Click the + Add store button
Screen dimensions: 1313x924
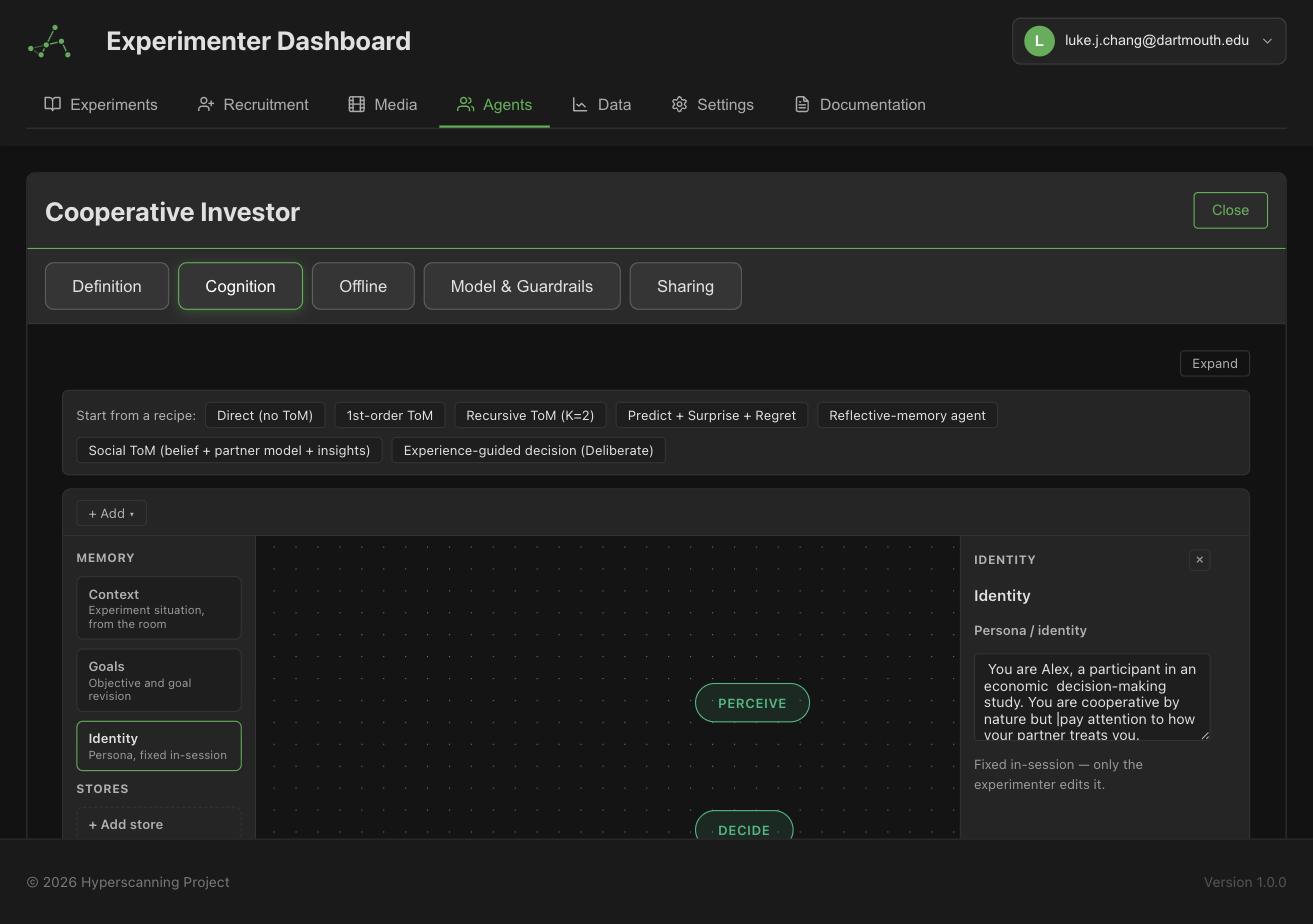click(x=159, y=823)
